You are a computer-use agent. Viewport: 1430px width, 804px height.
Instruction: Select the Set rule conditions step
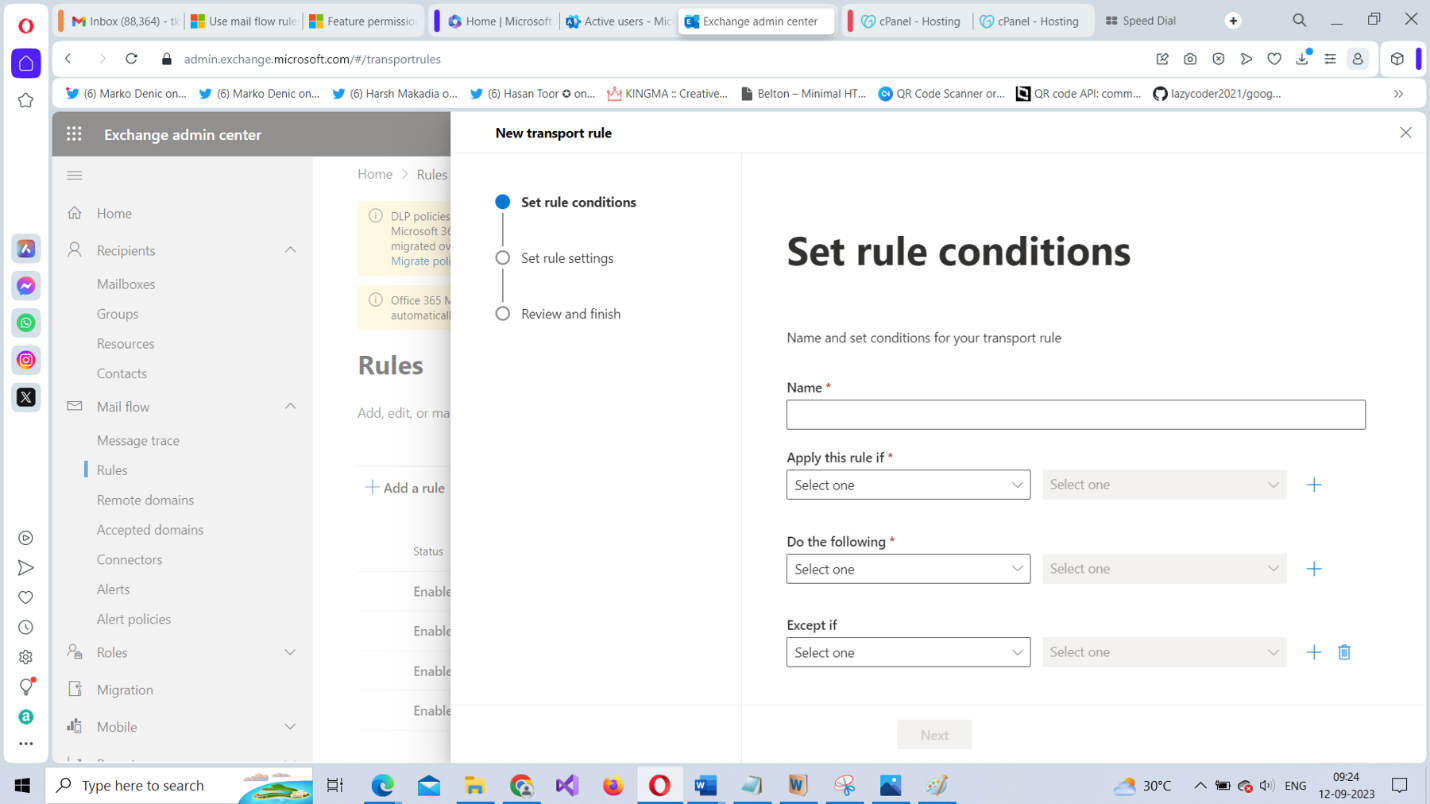pos(577,202)
